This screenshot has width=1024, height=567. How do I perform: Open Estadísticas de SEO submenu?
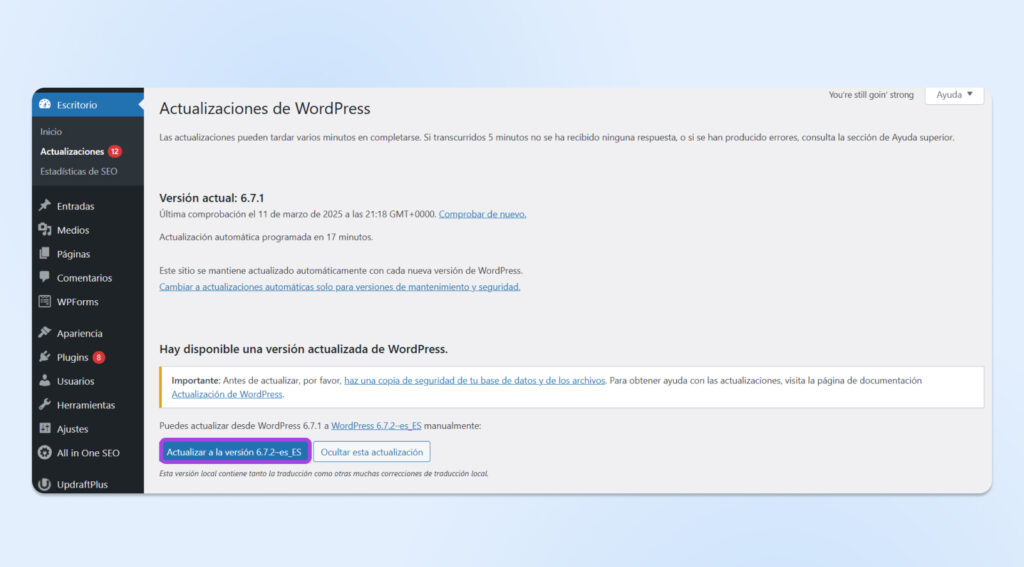click(x=78, y=171)
